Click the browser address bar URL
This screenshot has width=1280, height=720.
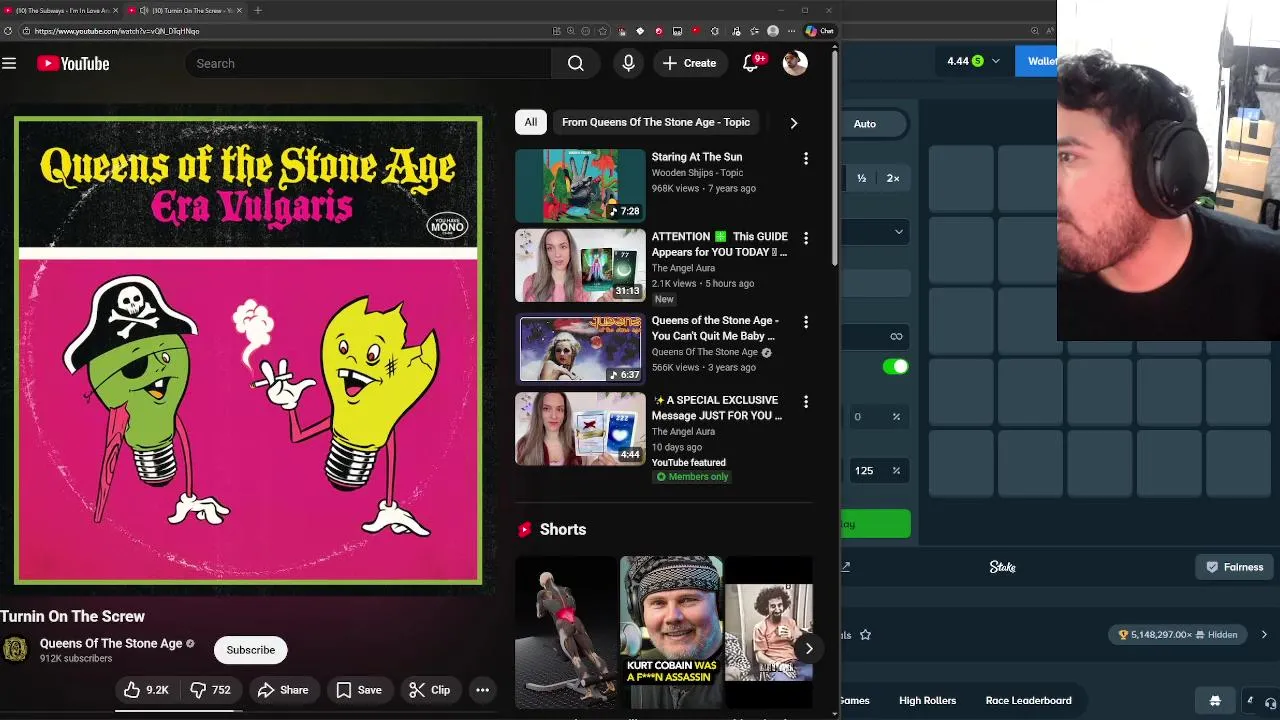[117, 31]
